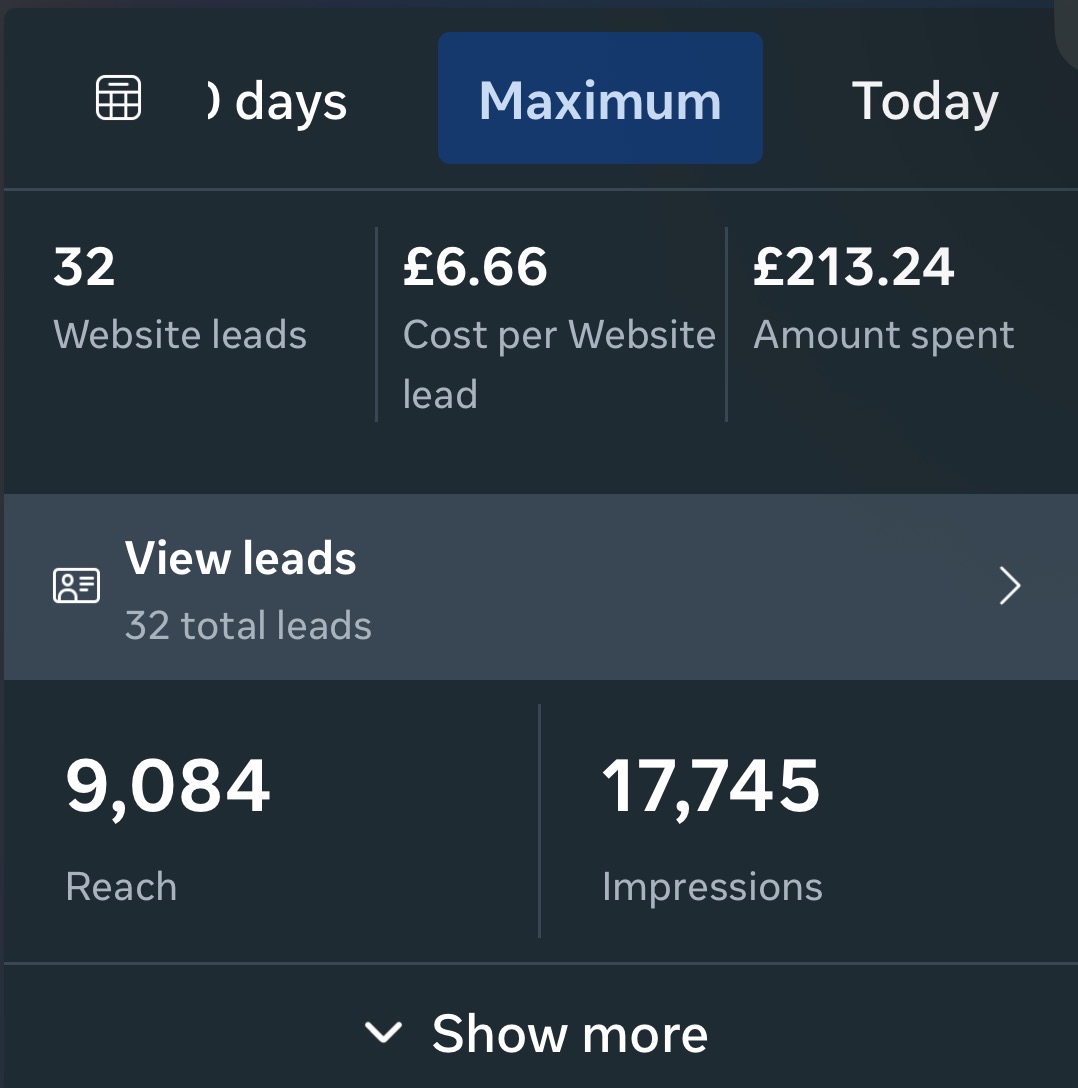The width and height of the screenshot is (1078, 1088).
Task: Click the 17,745 impressions number
Action: click(x=710, y=786)
